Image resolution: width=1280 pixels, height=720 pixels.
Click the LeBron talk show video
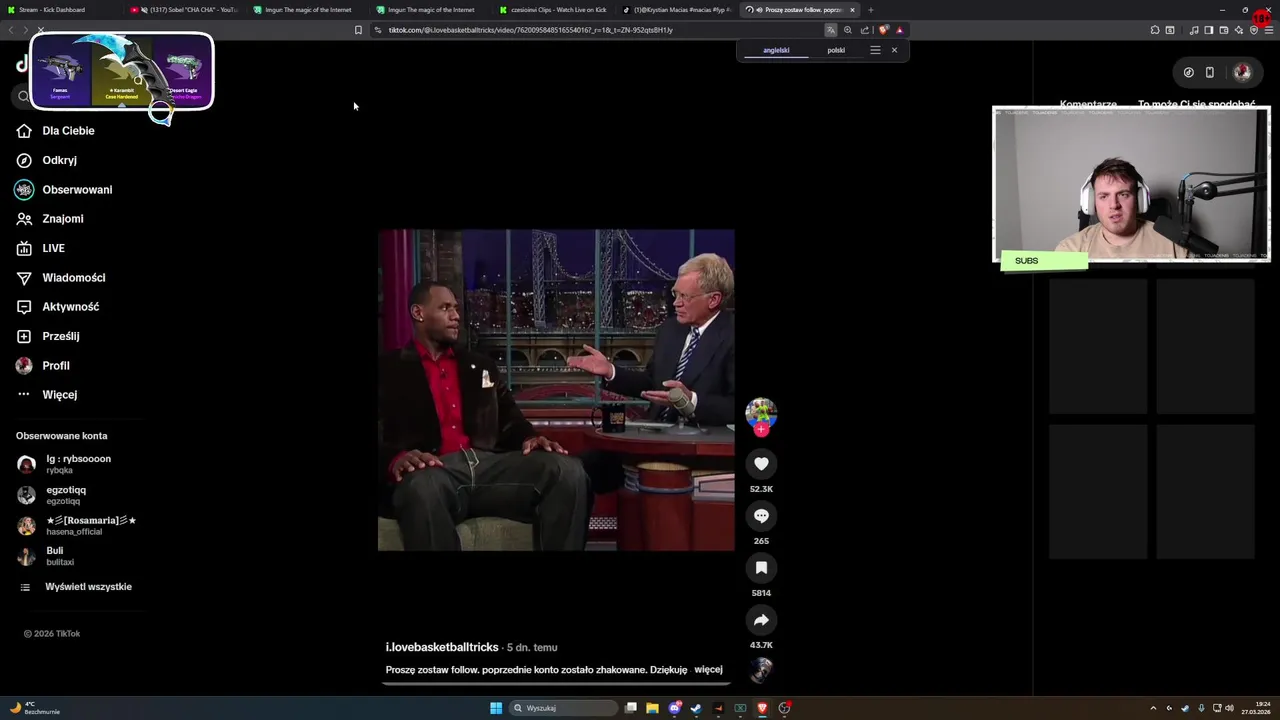coord(556,390)
